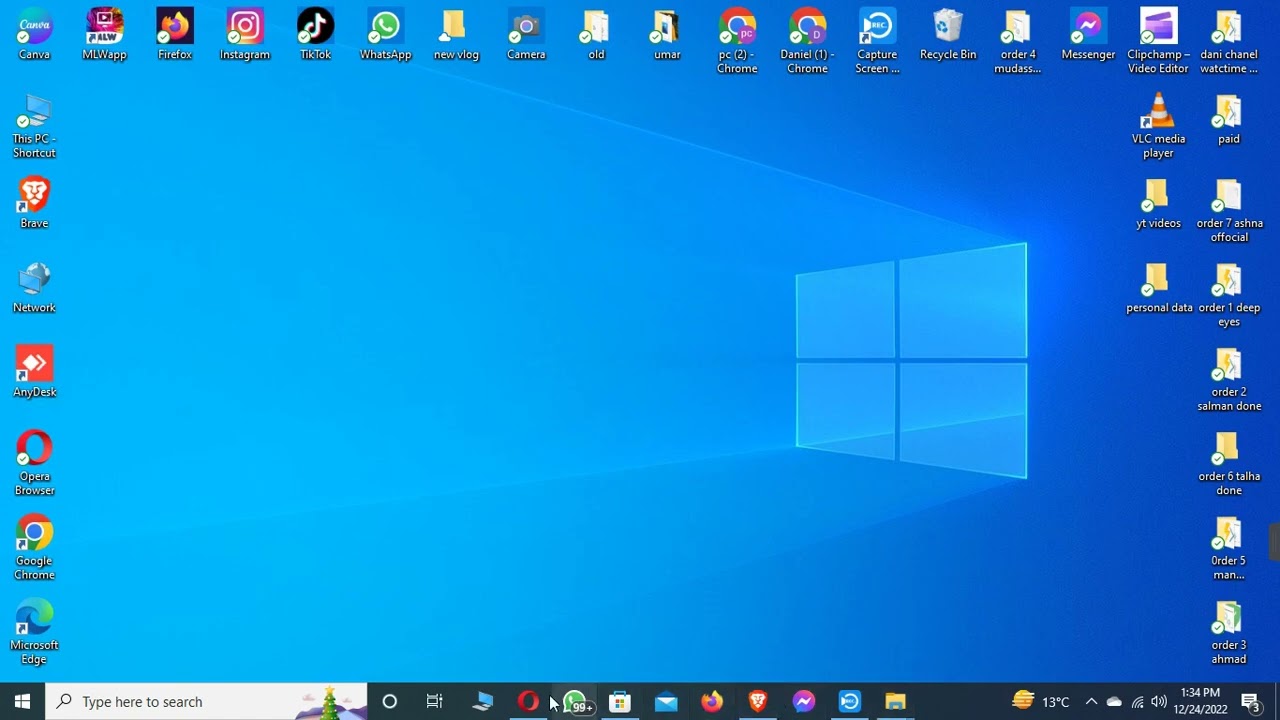Screen dimensions: 1280x720
Task: Open Cortana from the taskbar
Action: 390,702
